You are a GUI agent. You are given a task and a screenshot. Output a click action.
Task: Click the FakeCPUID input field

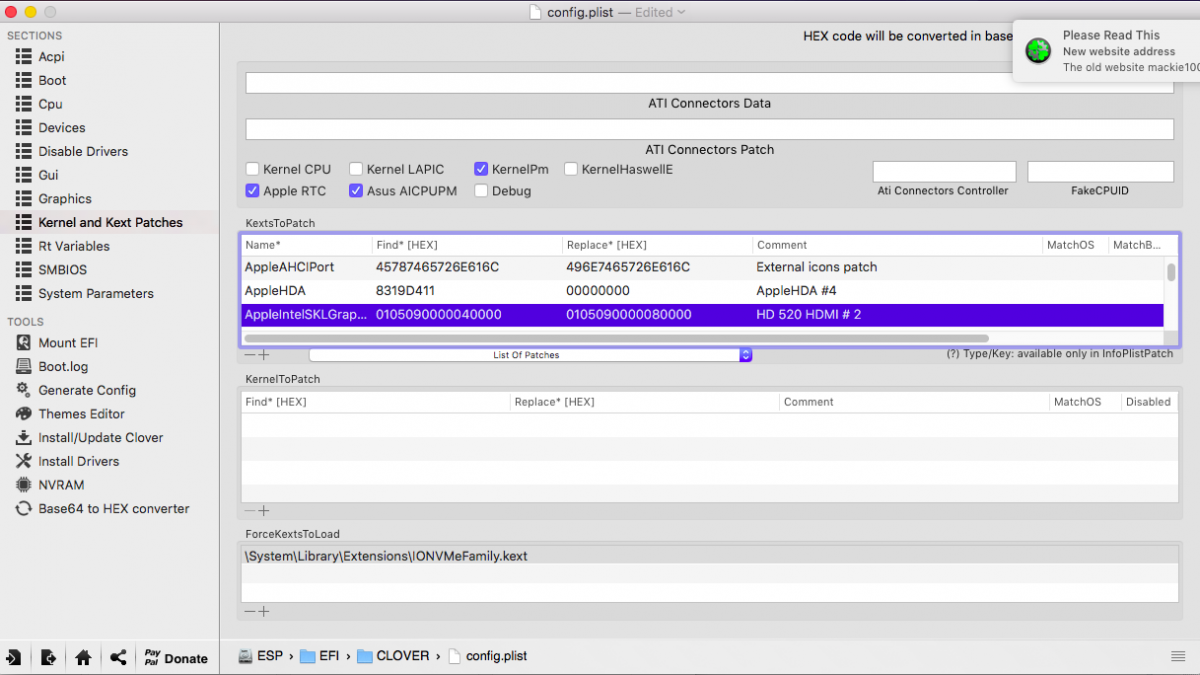(x=1100, y=172)
